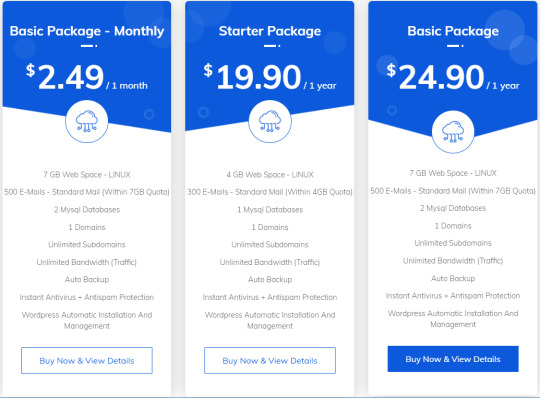Click 1 Mysql Databases in Starter Package

(270, 209)
